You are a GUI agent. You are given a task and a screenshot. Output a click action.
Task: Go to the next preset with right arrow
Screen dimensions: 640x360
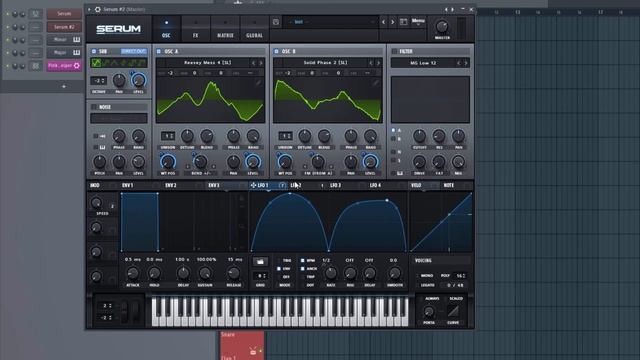[x=393, y=22]
